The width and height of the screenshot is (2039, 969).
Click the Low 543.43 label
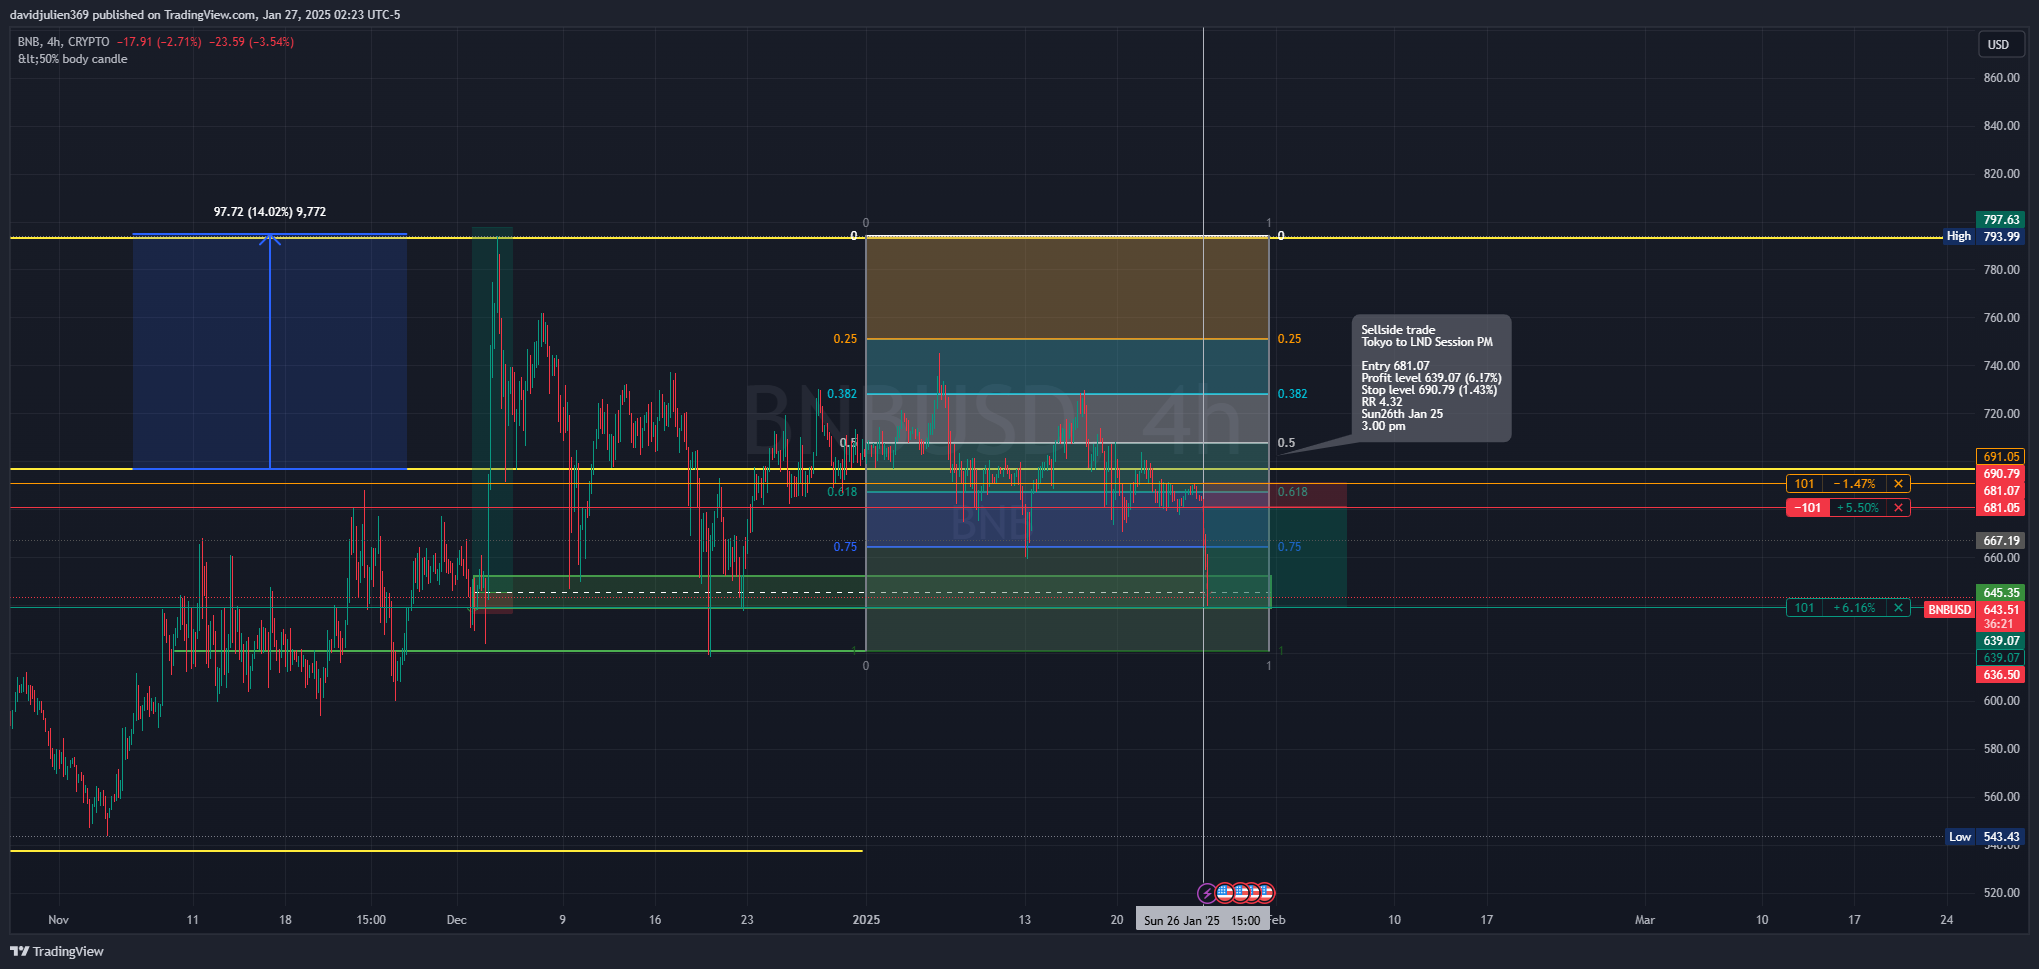pos(1985,837)
